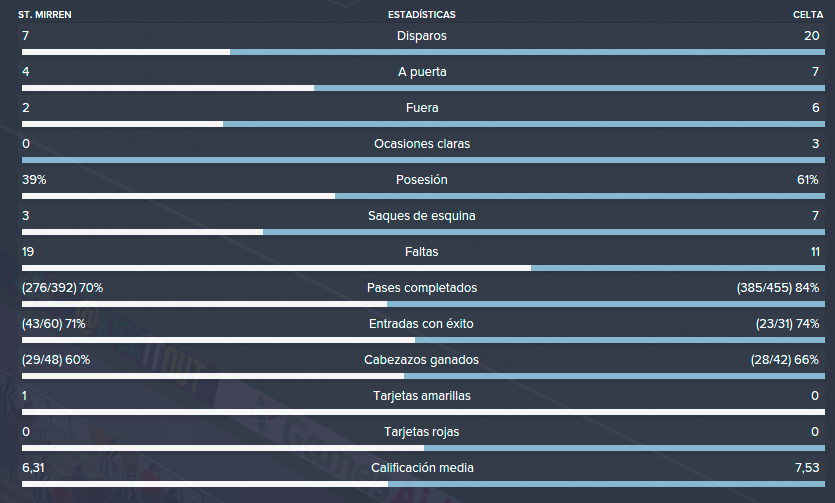
Task: Click St. Mirren's 39% possession value
Action: 34,180
